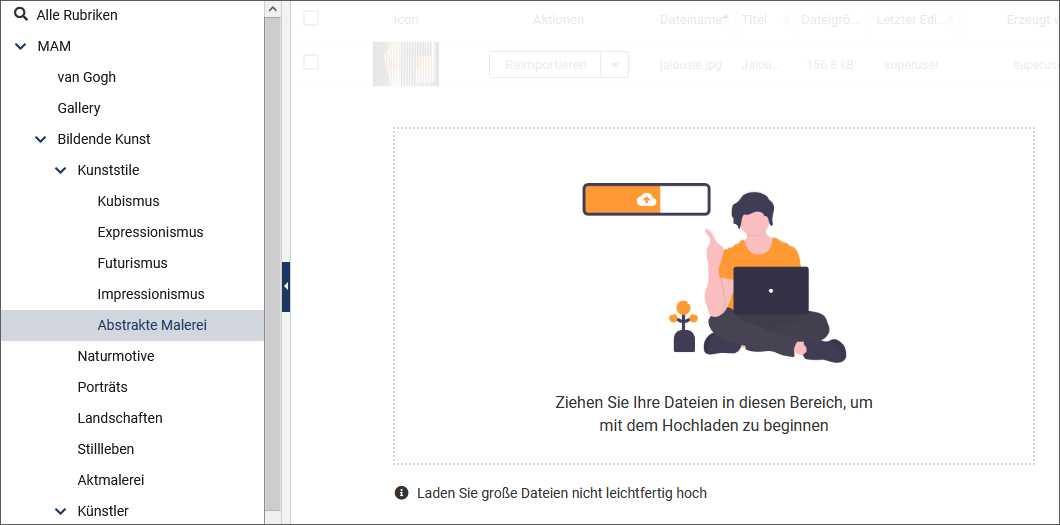
Task: Collapse the sidebar with the blue handle
Action: (x=286, y=286)
